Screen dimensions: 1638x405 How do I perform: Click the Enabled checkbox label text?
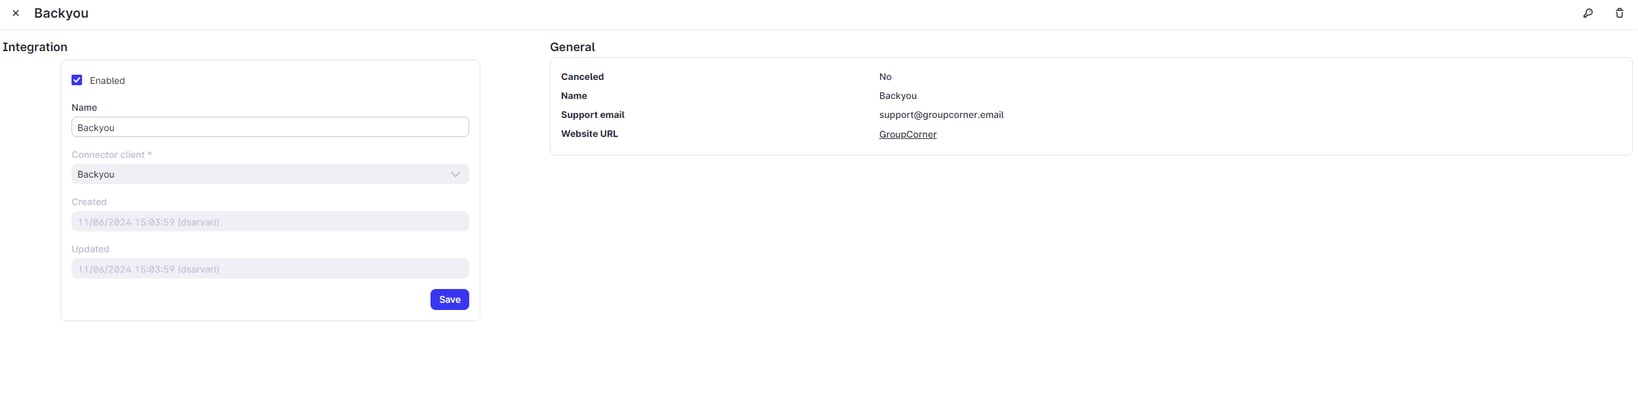click(107, 81)
